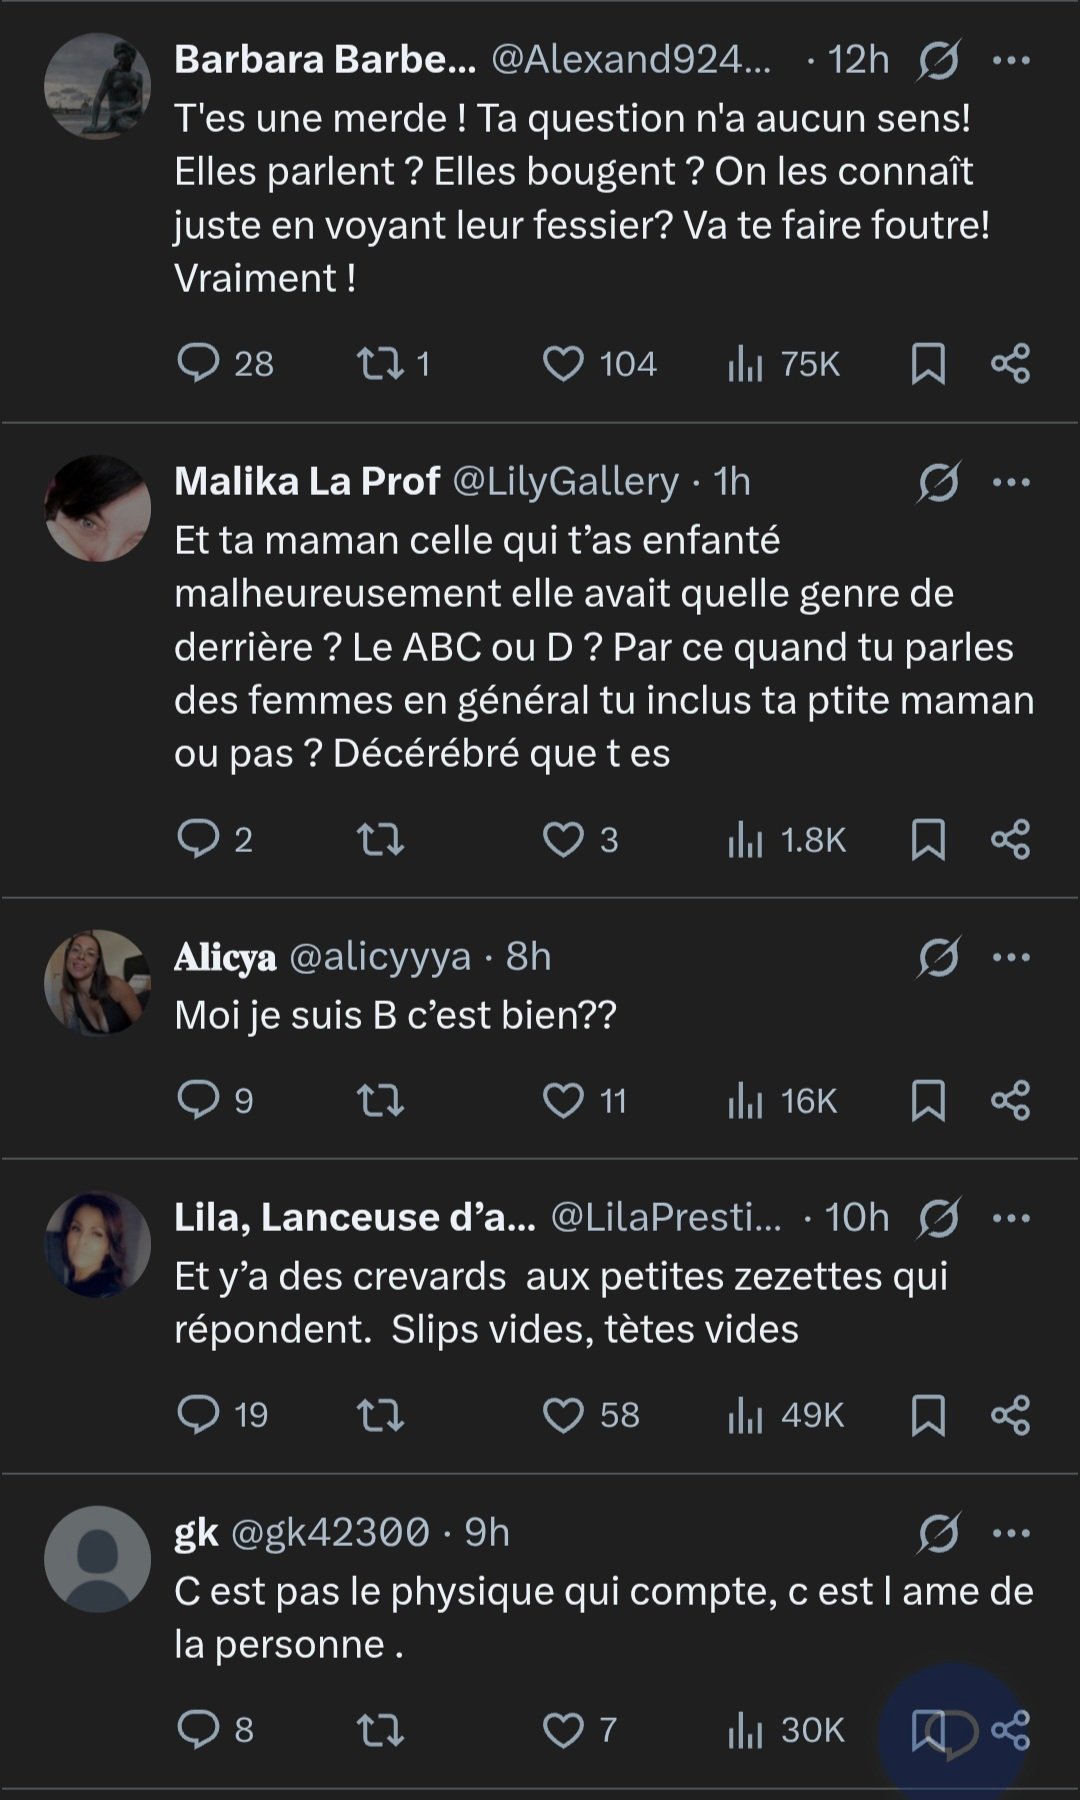Share Lila's reply
Image resolution: width=1080 pixels, height=1800 pixels.
[x=1010, y=1415]
